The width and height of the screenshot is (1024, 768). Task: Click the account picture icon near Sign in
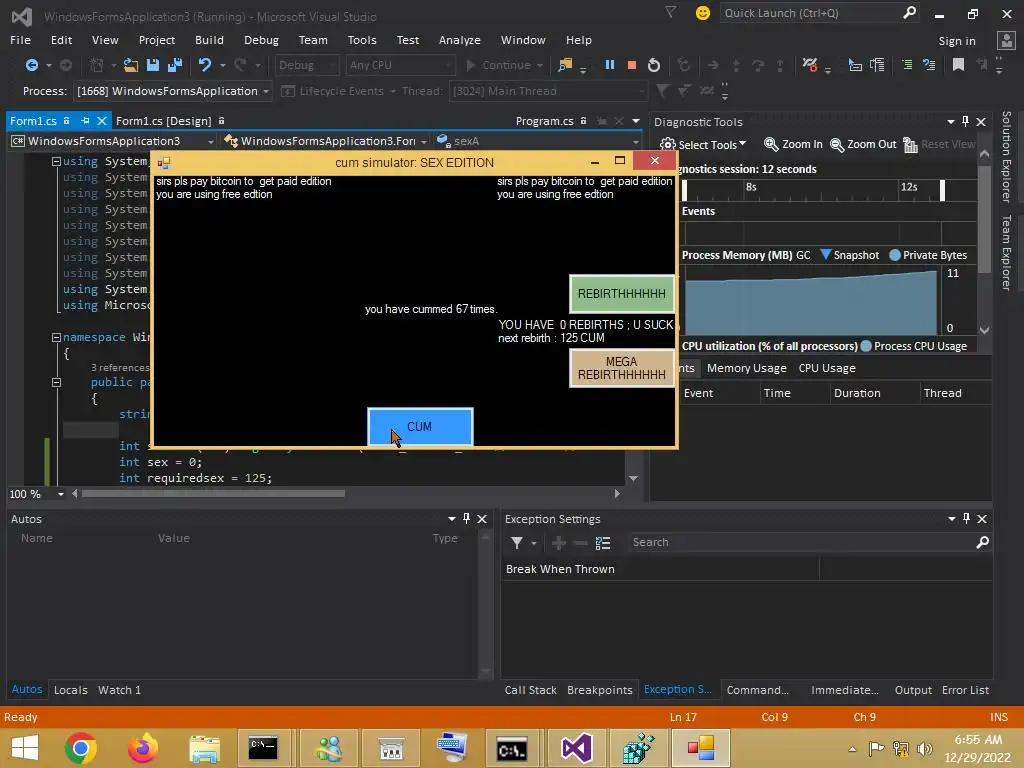click(1006, 40)
